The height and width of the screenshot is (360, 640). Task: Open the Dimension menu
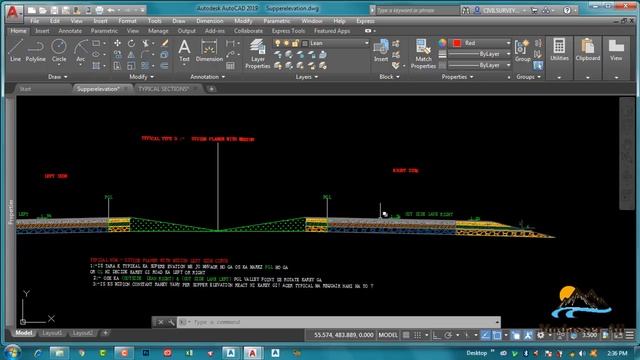tap(210, 21)
